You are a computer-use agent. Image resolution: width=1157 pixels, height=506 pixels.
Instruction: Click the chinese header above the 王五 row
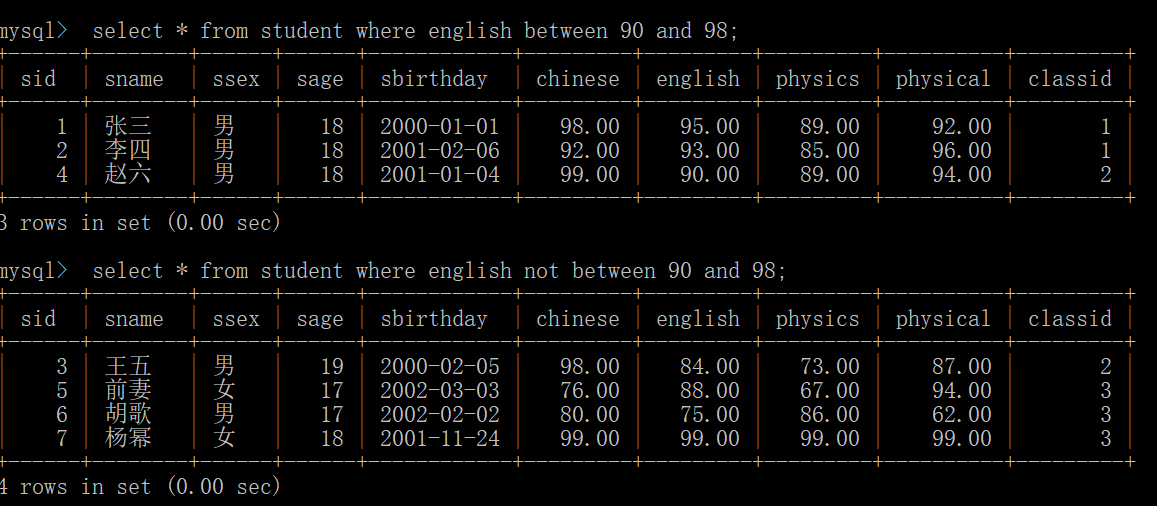[578, 319]
